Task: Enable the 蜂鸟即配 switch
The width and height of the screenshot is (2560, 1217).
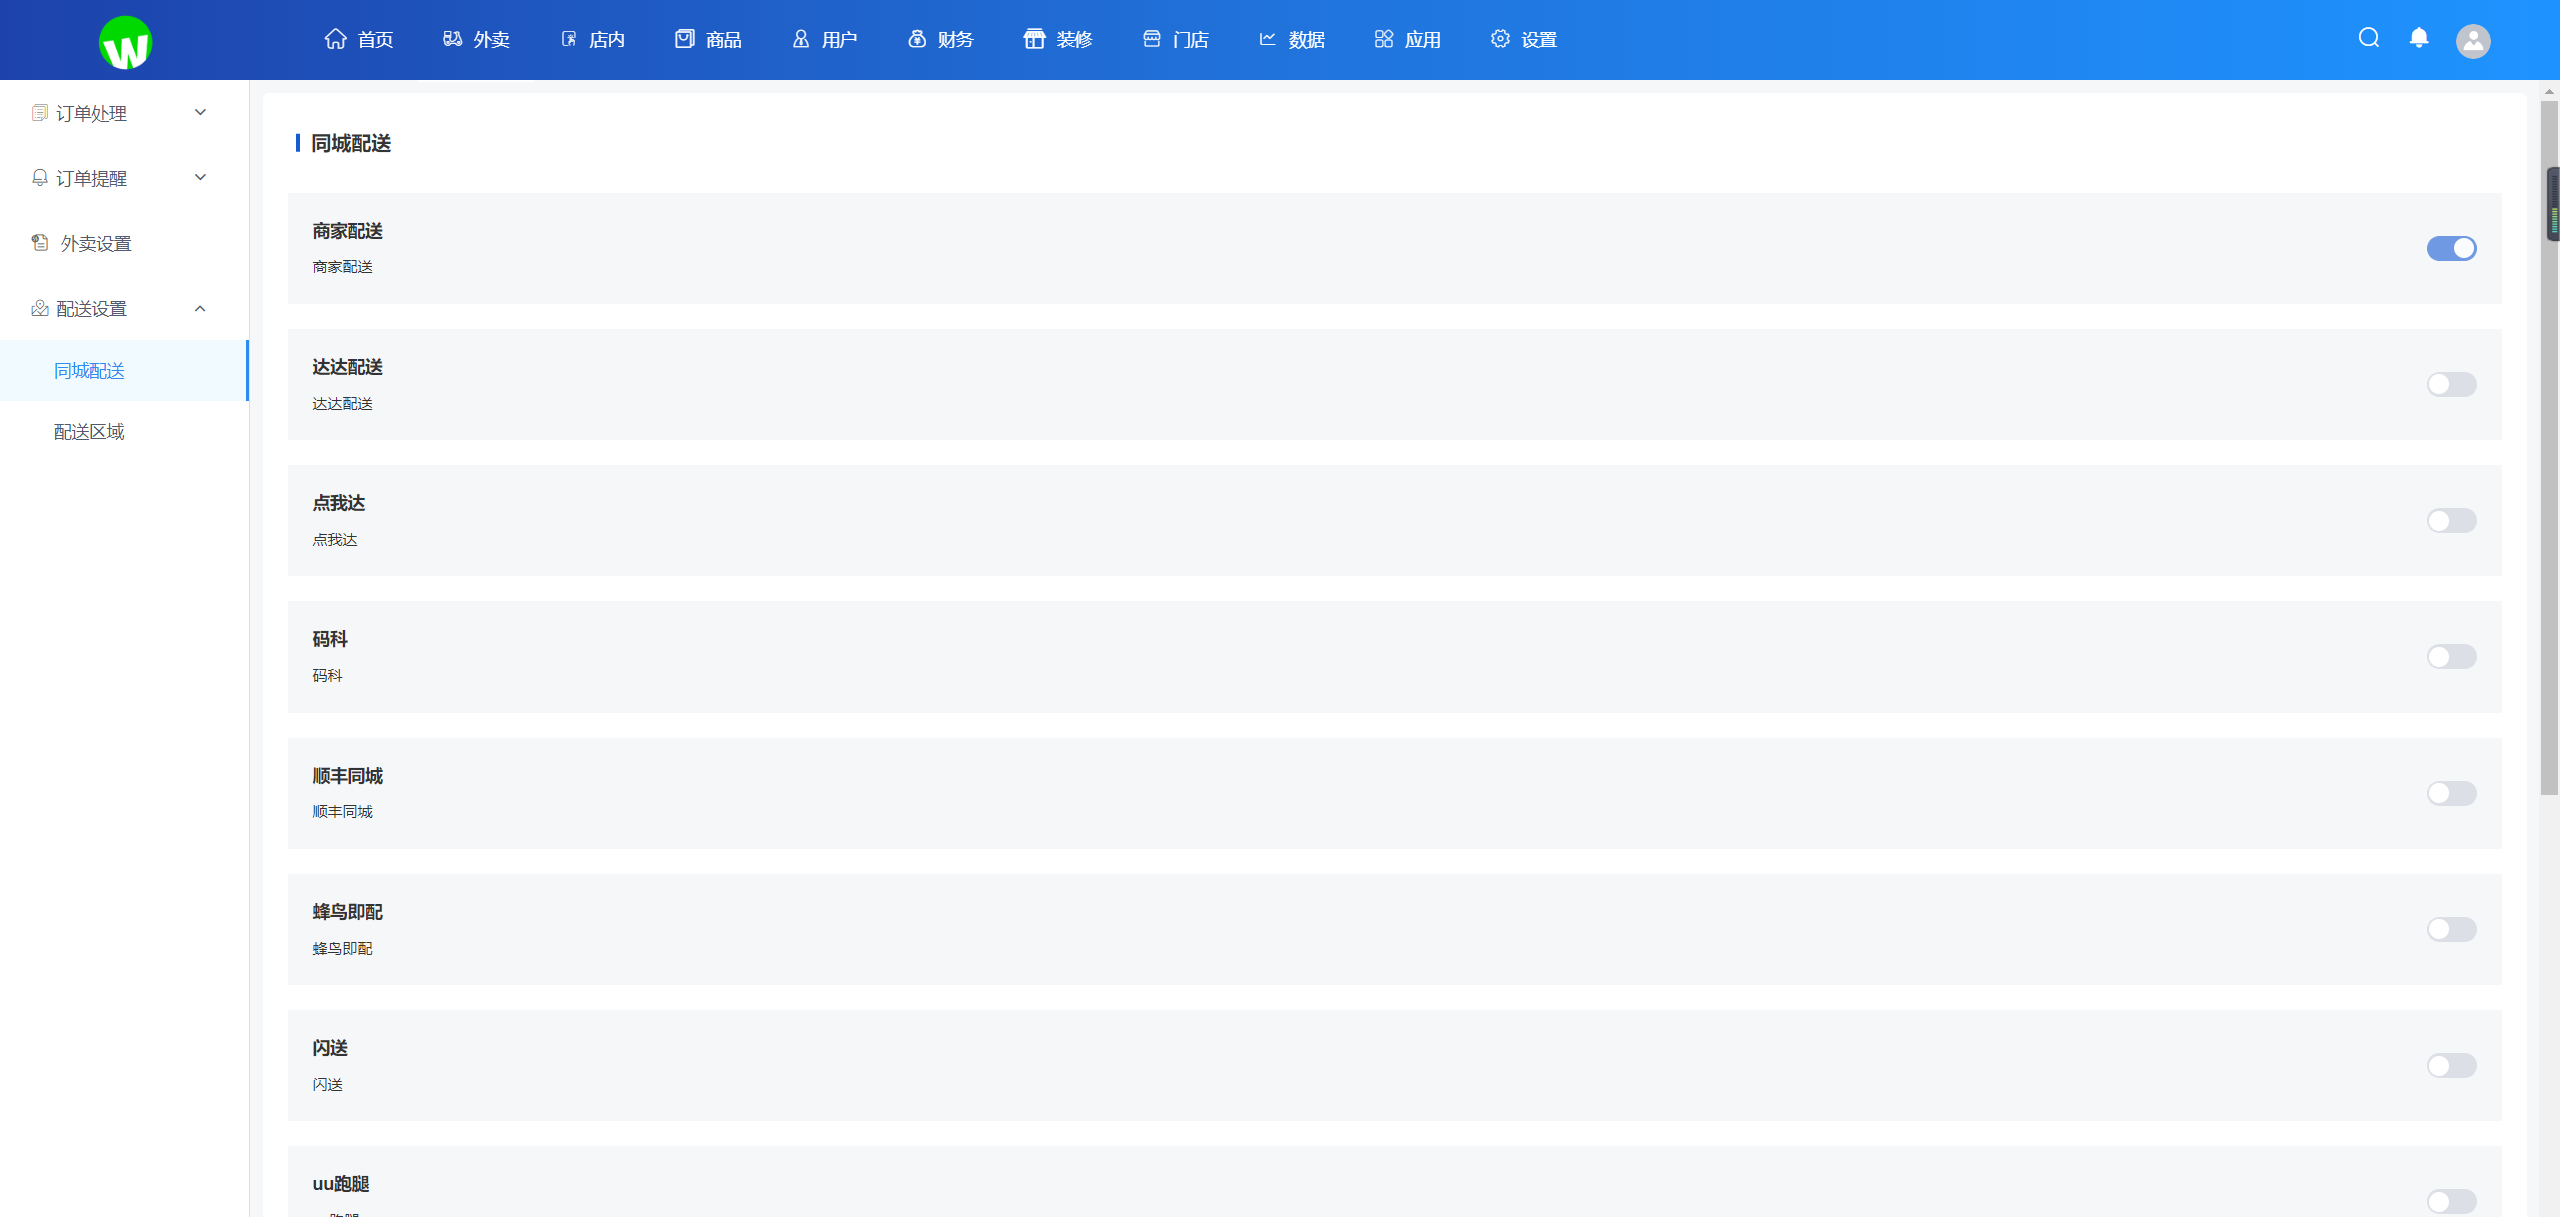Action: click(x=2451, y=929)
